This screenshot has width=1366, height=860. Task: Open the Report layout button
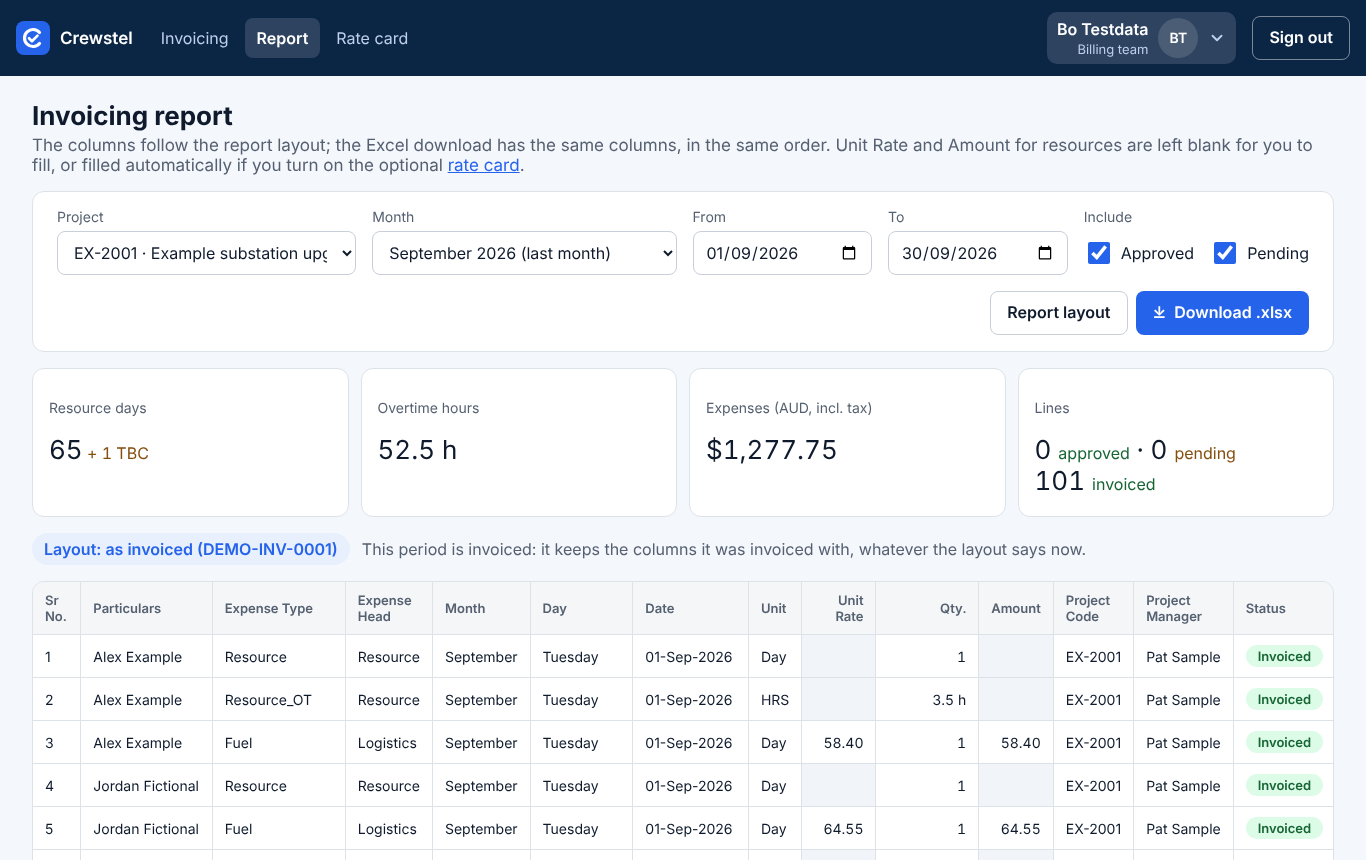coord(1059,313)
